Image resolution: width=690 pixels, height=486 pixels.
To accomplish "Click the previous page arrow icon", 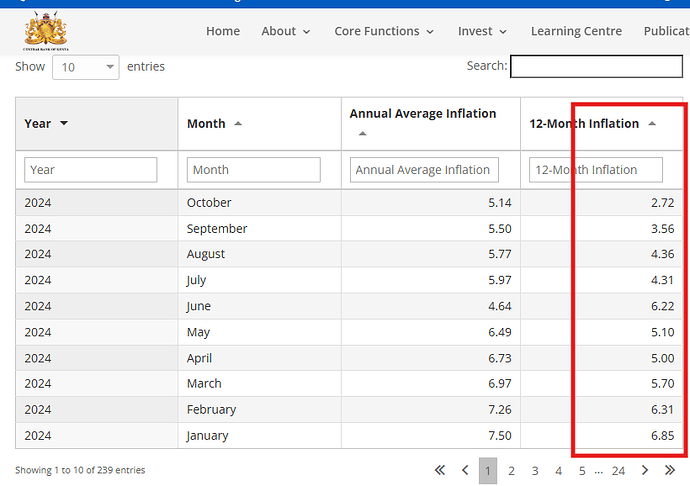I will [x=465, y=470].
